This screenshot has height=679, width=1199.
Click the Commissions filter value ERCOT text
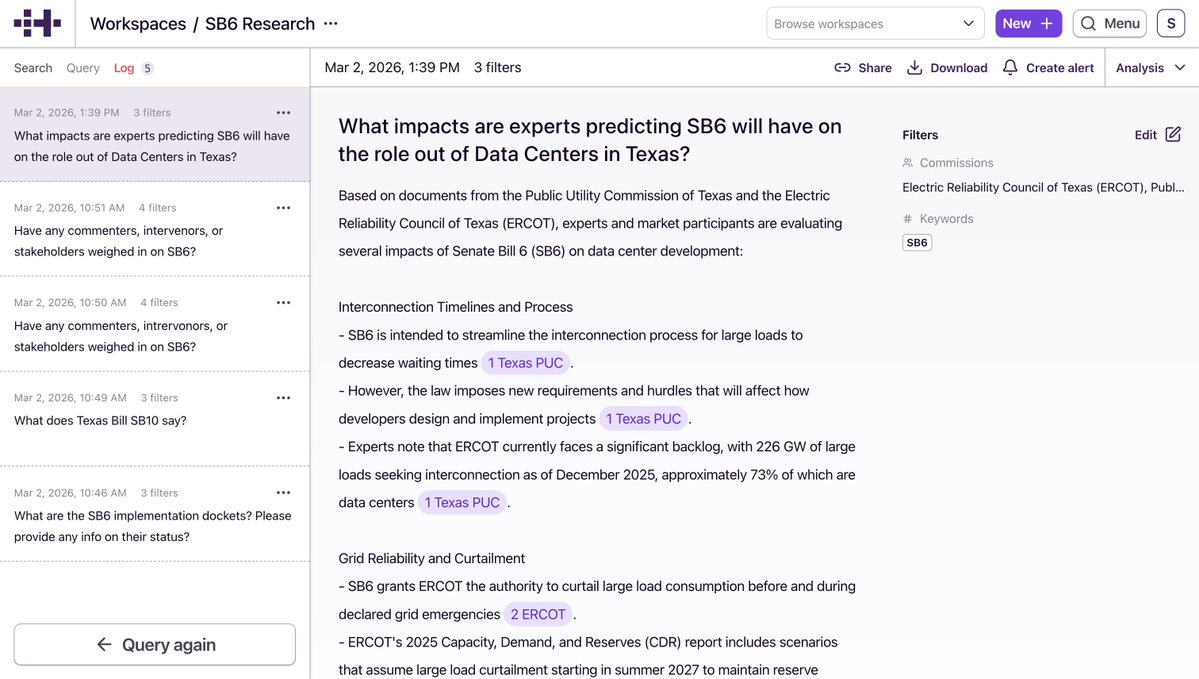pyautogui.click(x=1043, y=187)
